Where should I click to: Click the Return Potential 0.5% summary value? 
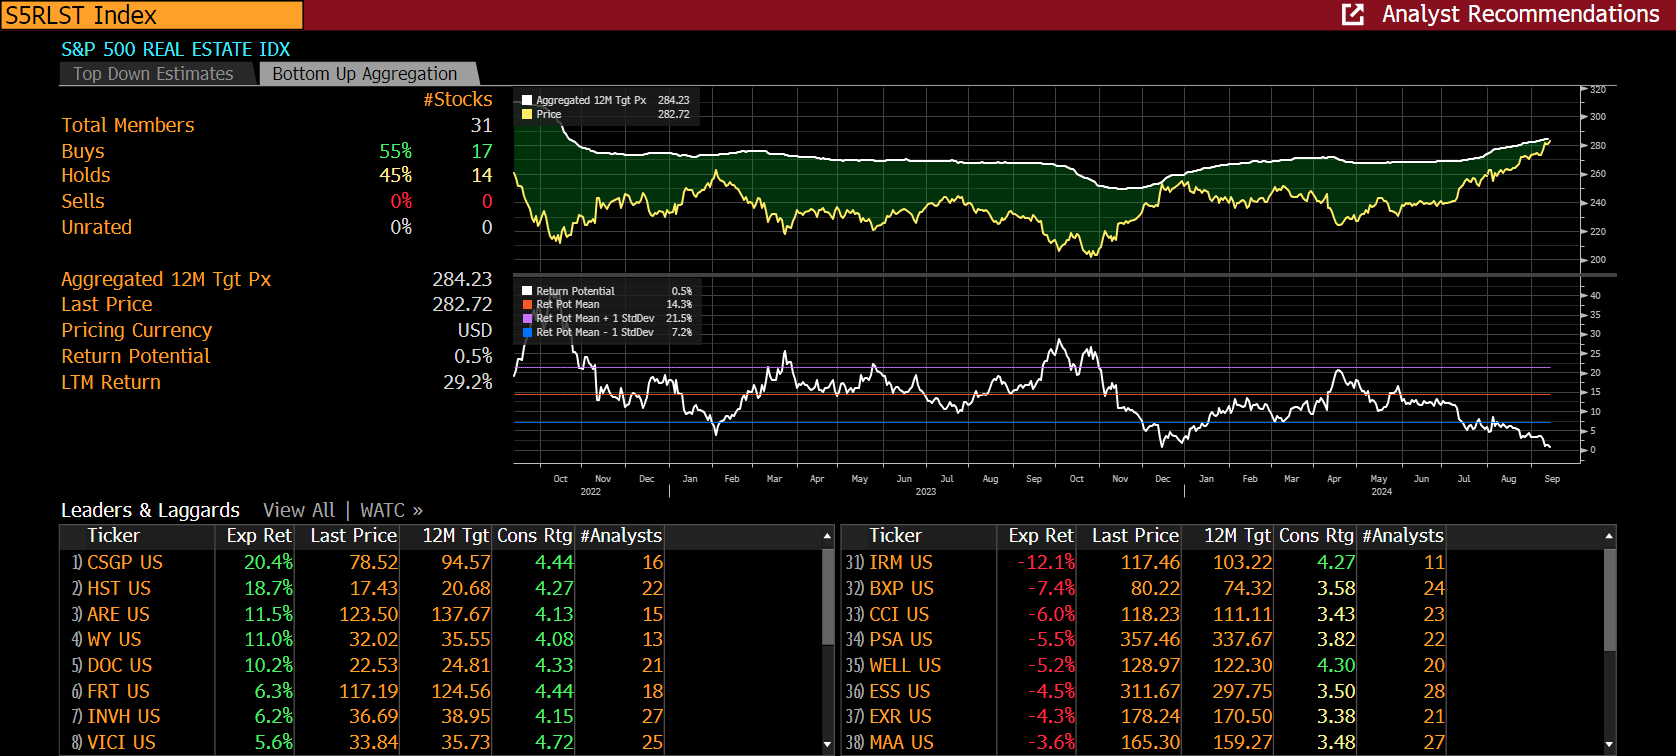473,357
